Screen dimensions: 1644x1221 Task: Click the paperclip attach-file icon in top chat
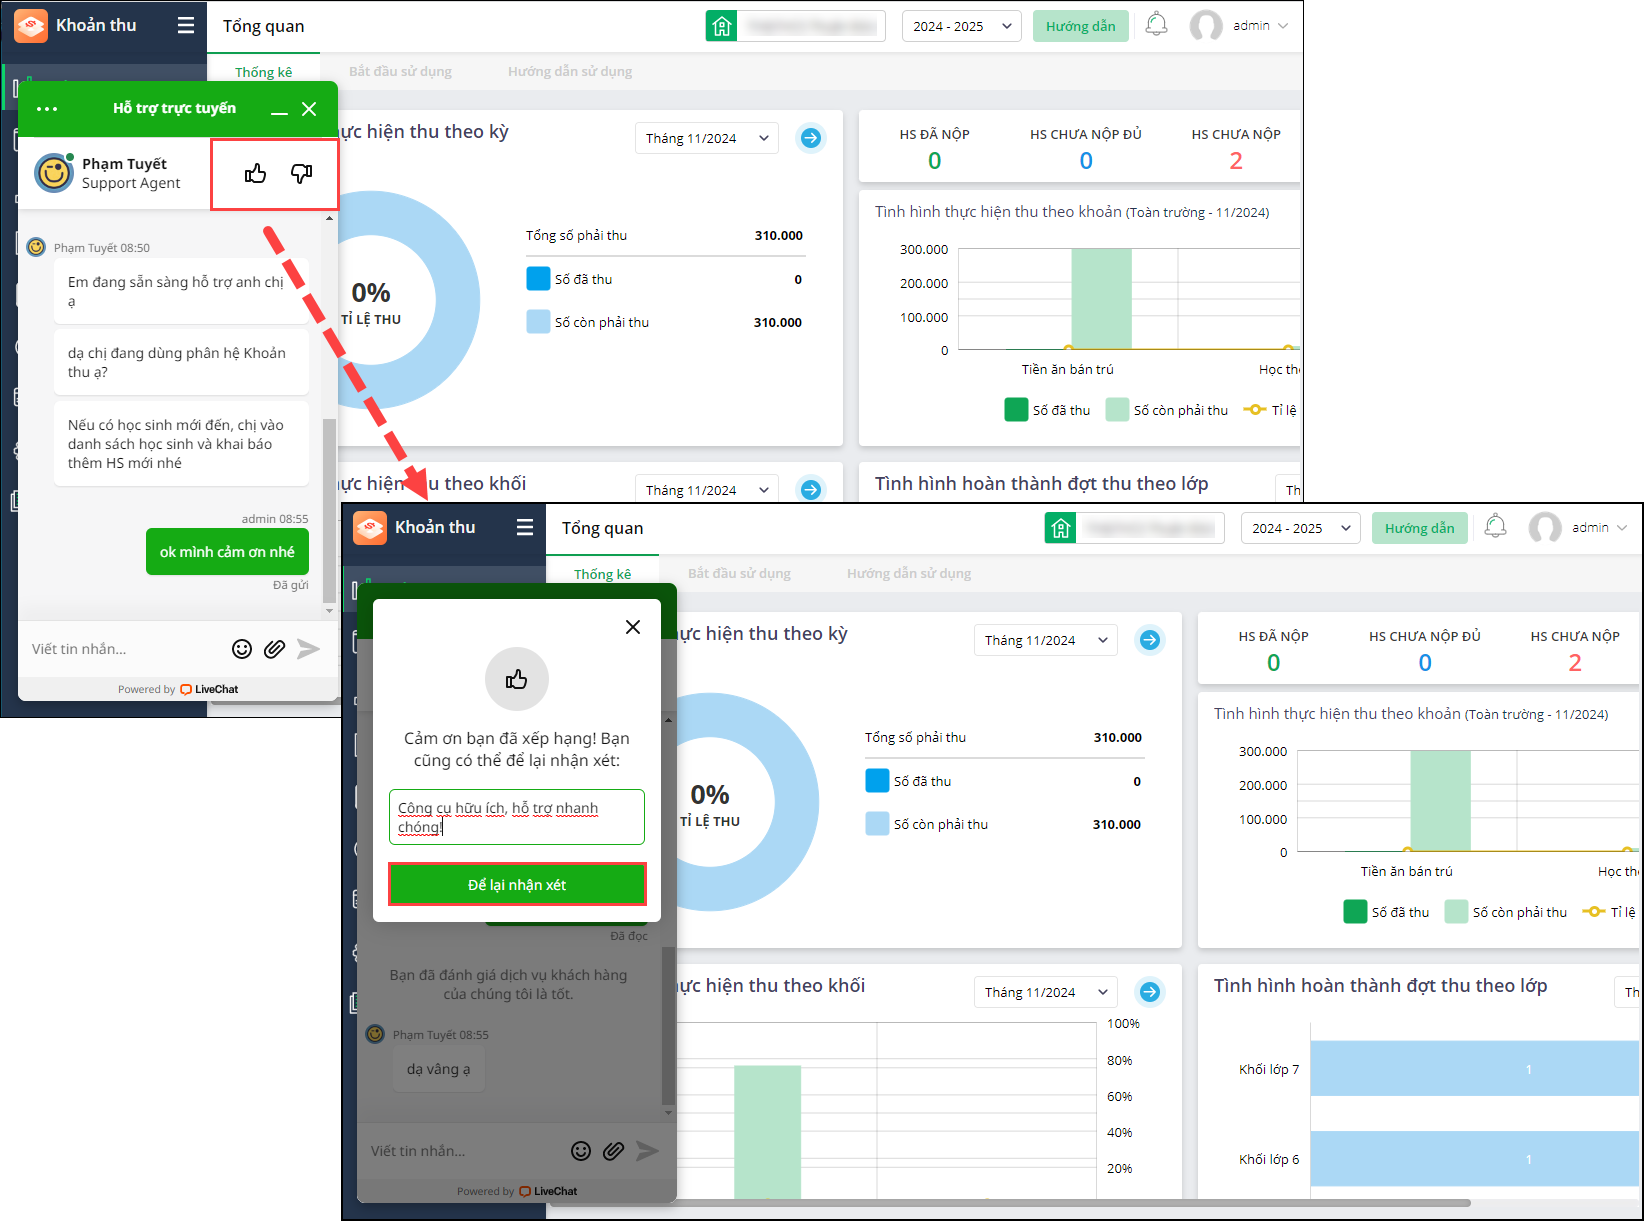[274, 649]
